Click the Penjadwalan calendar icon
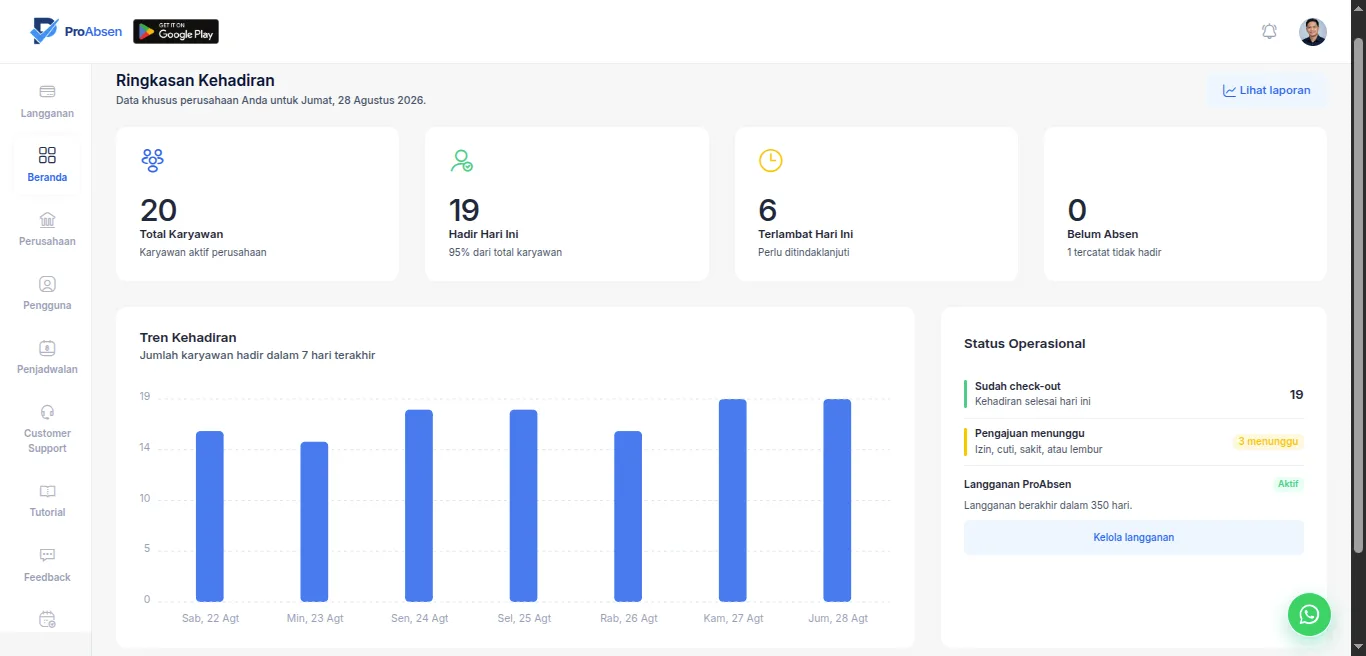 click(47, 348)
